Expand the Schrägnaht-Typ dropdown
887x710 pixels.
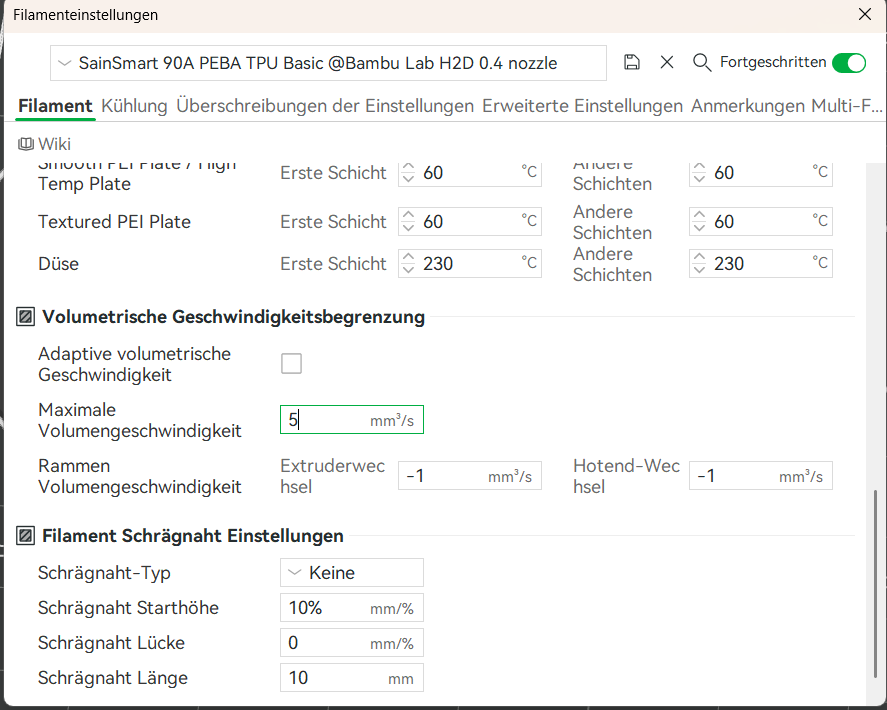tap(351, 573)
